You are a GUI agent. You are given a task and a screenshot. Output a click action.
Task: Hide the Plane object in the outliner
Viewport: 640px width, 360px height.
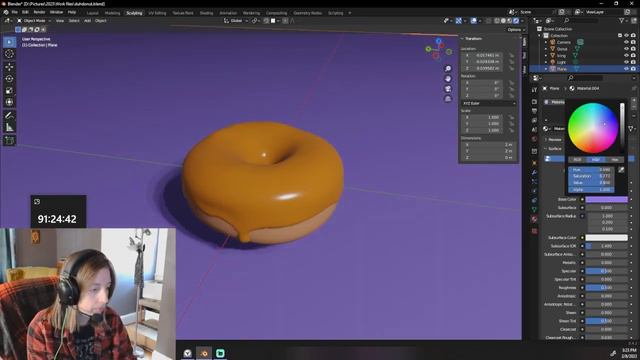pyautogui.click(x=626, y=69)
